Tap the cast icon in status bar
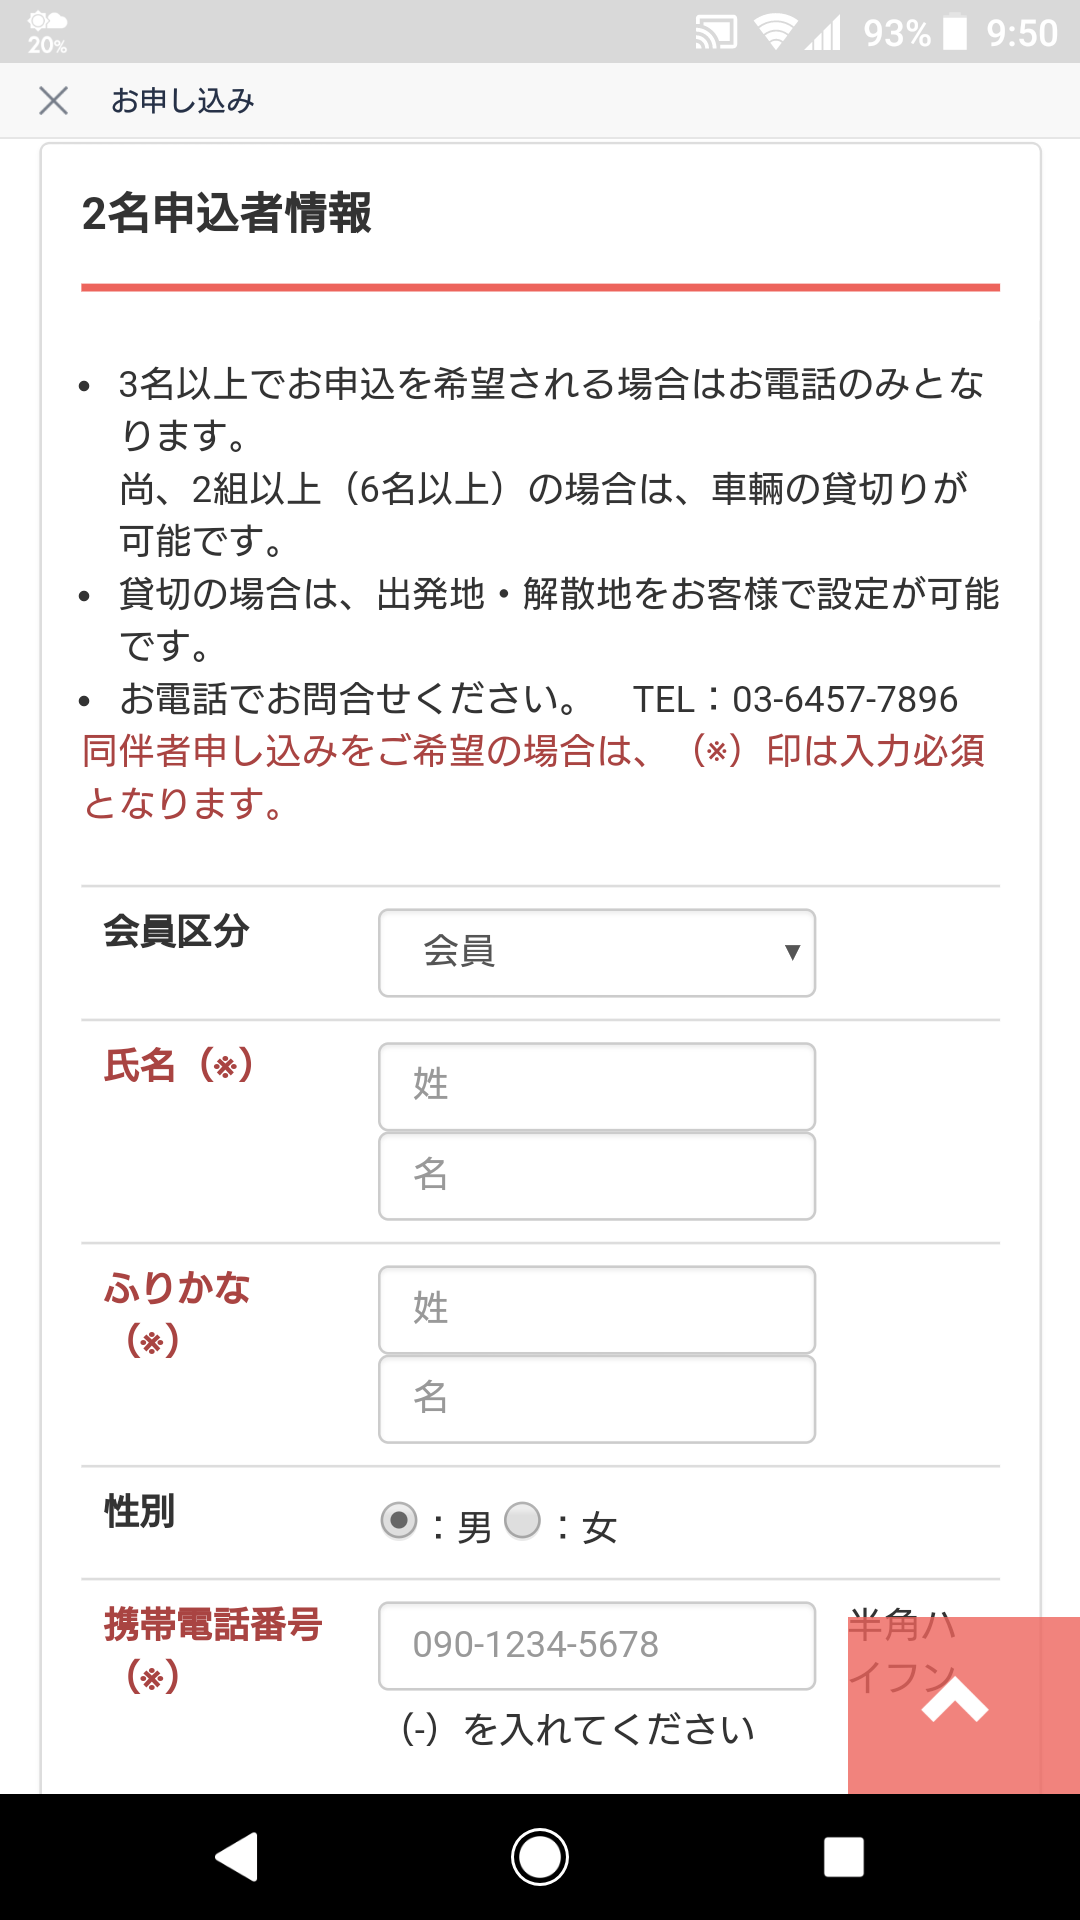This screenshot has width=1080, height=1920. 717,33
